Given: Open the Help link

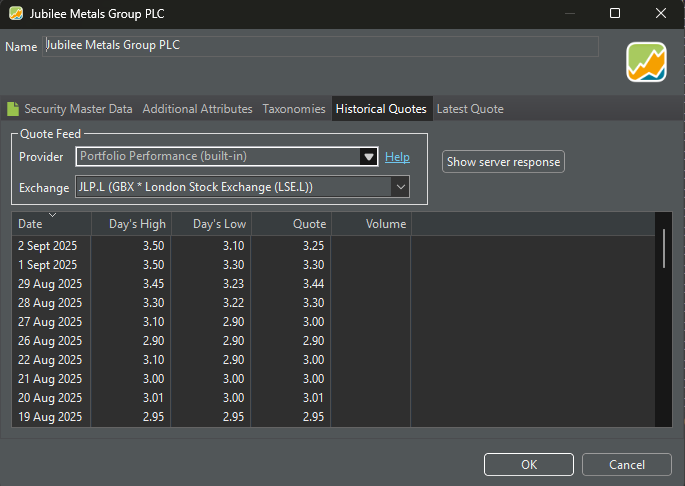Looking at the screenshot, I should [397, 157].
